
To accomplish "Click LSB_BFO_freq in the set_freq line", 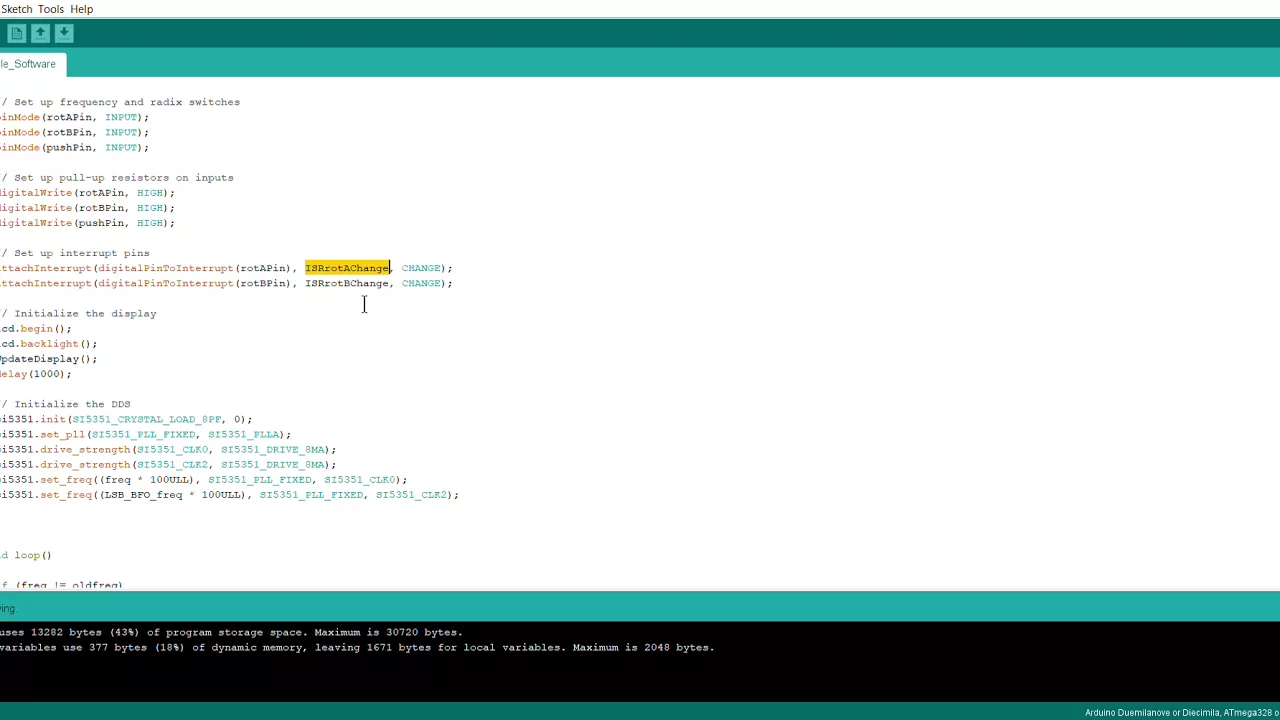I will tap(143, 495).
